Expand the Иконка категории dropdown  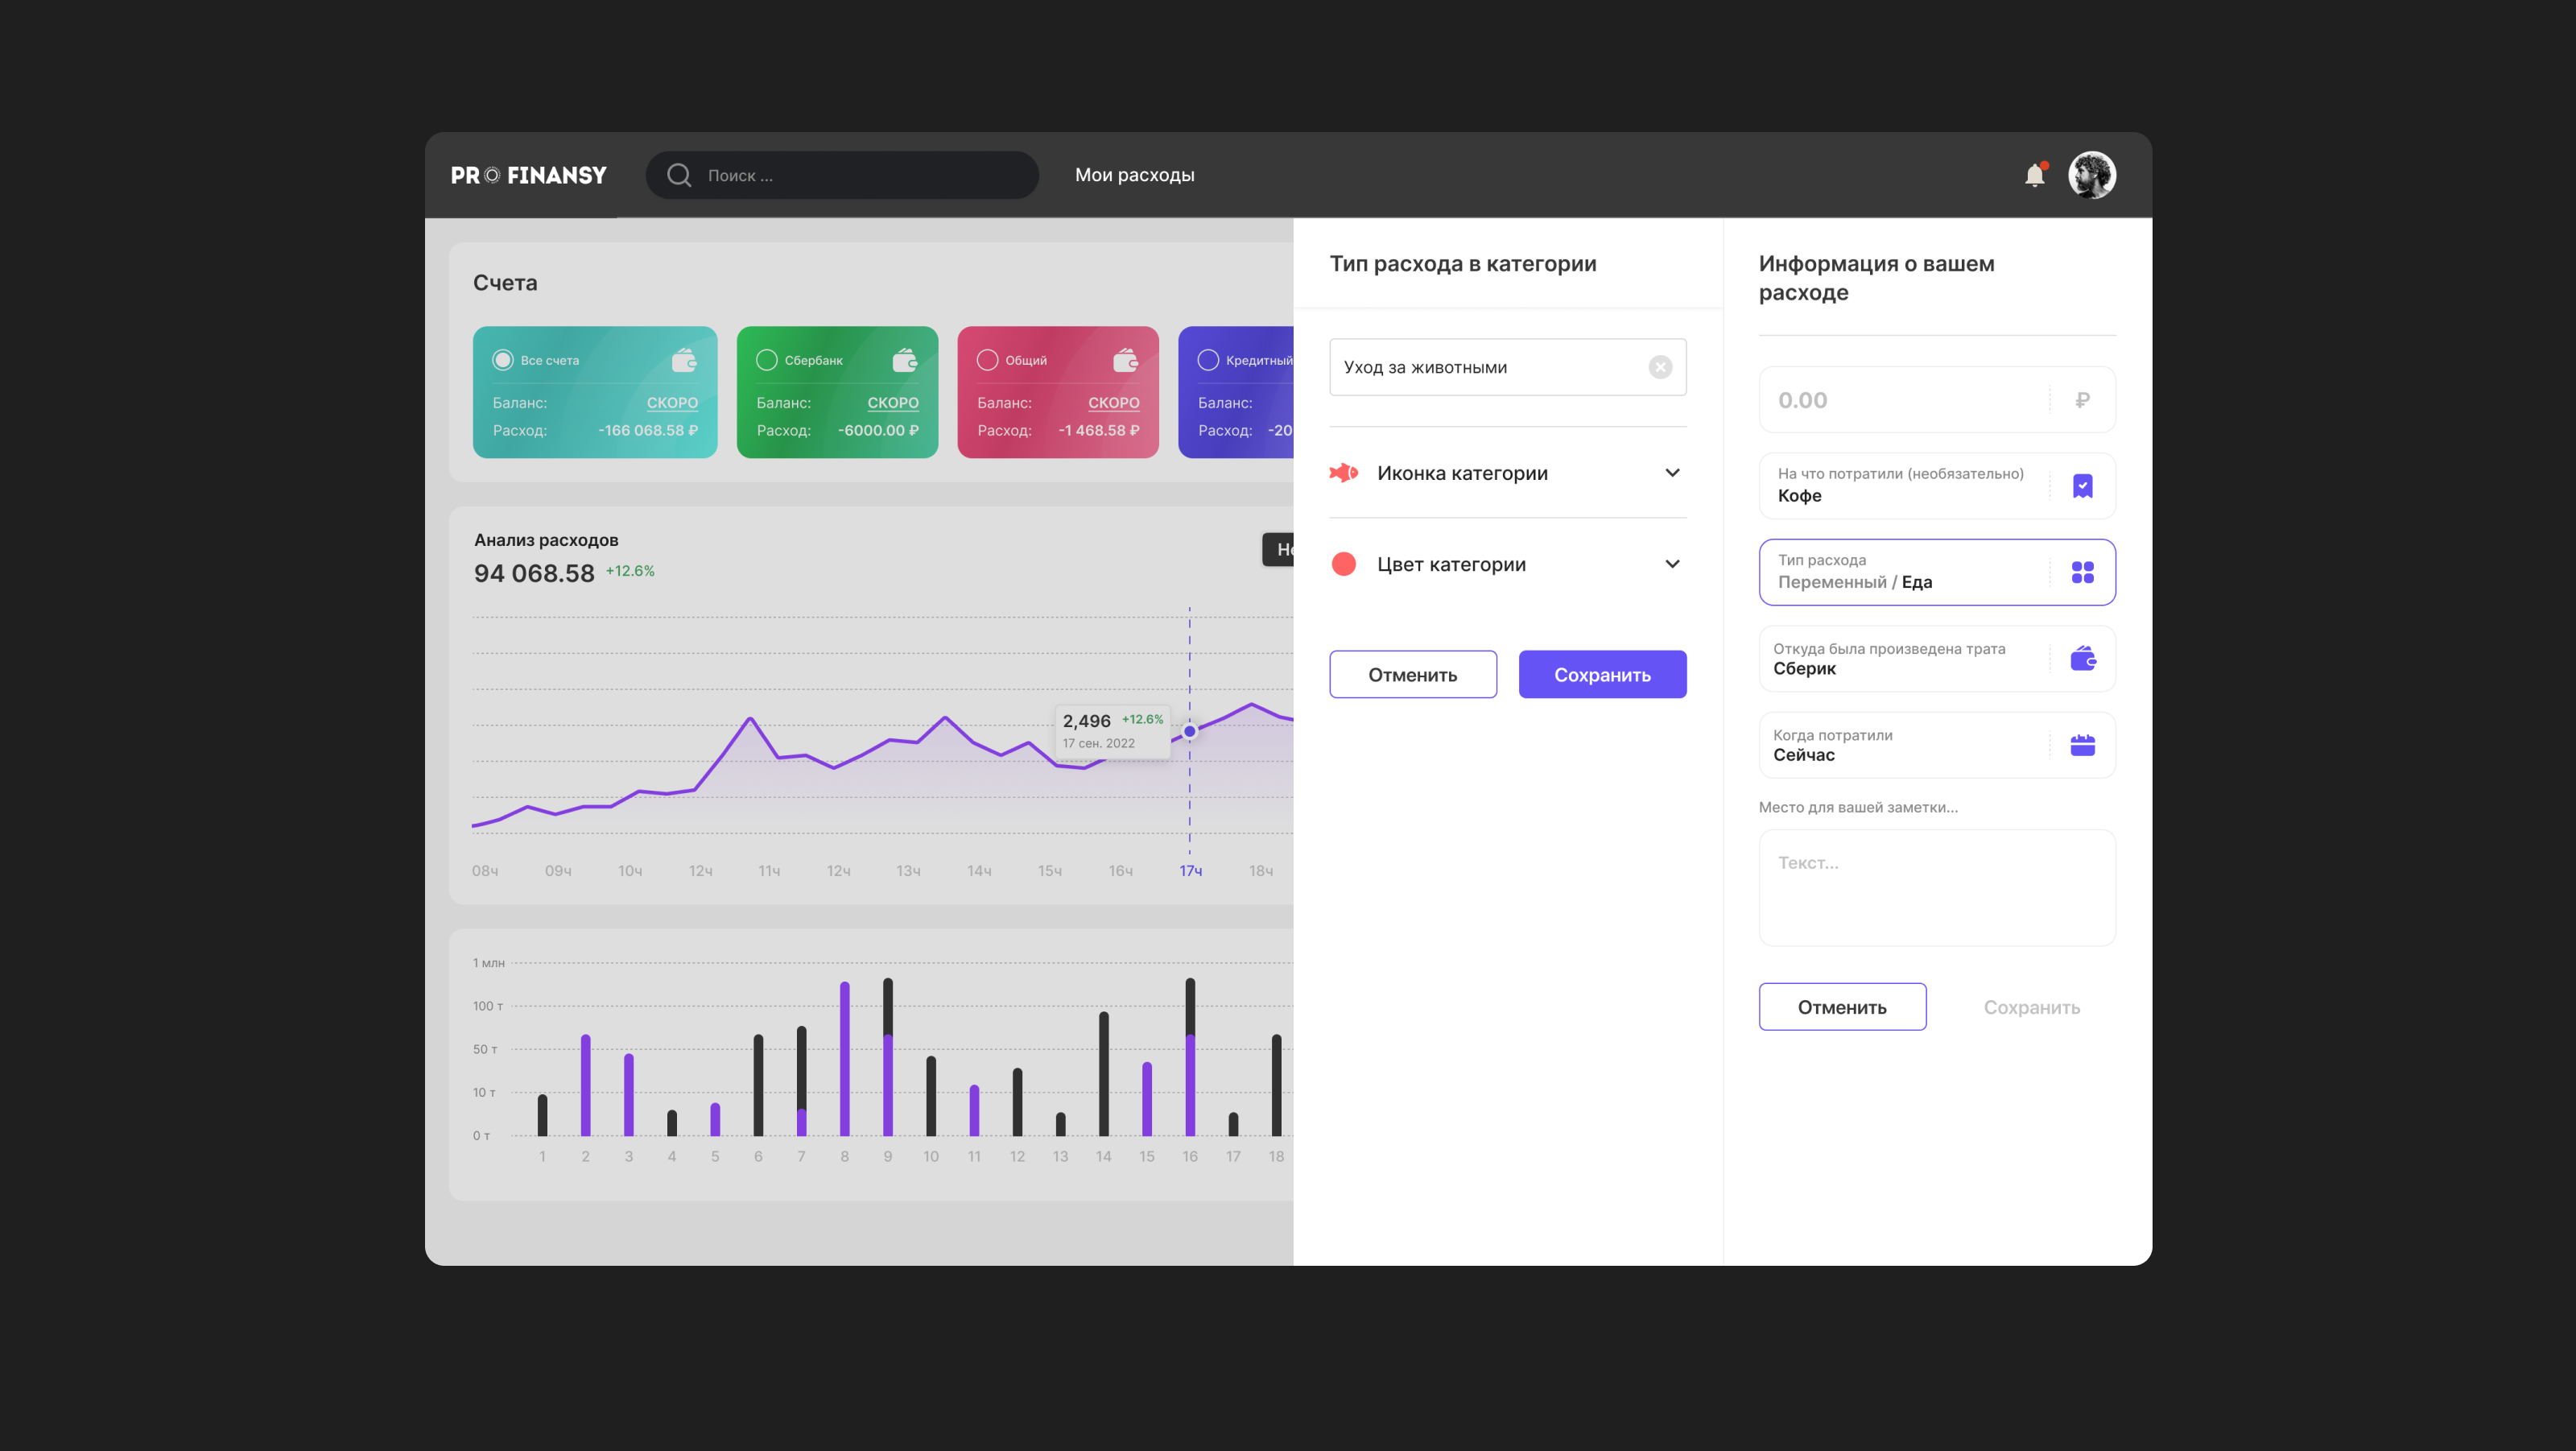tap(1673, 473)
